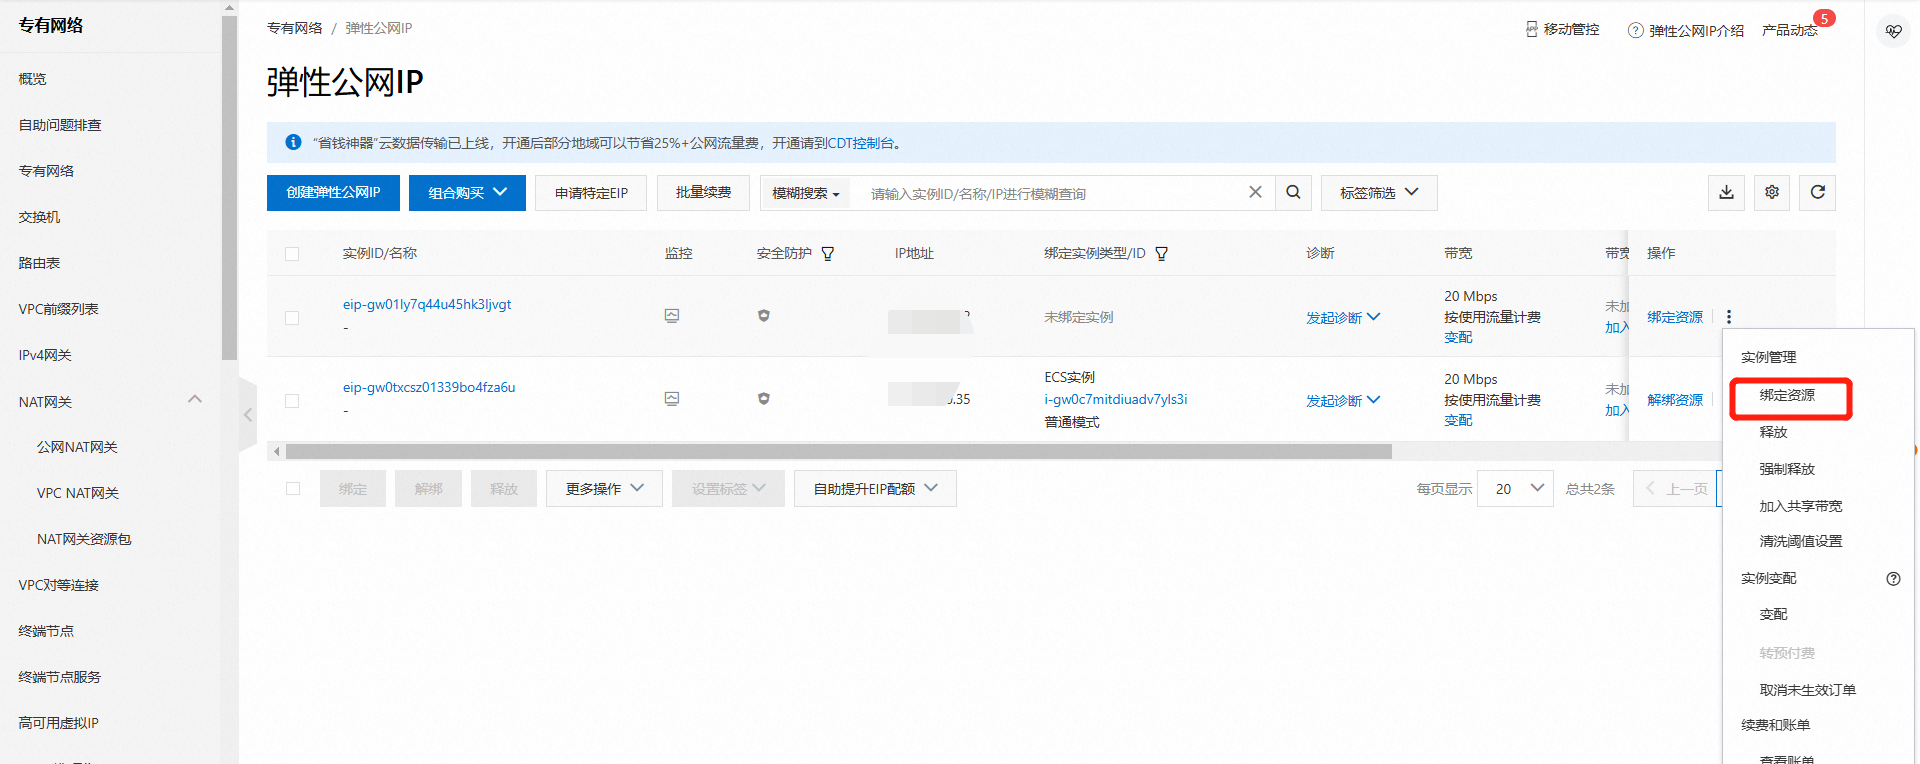Expand the 组合购买 dropdown
Viewport: 1920px width, 764px height.
point(467,193)
